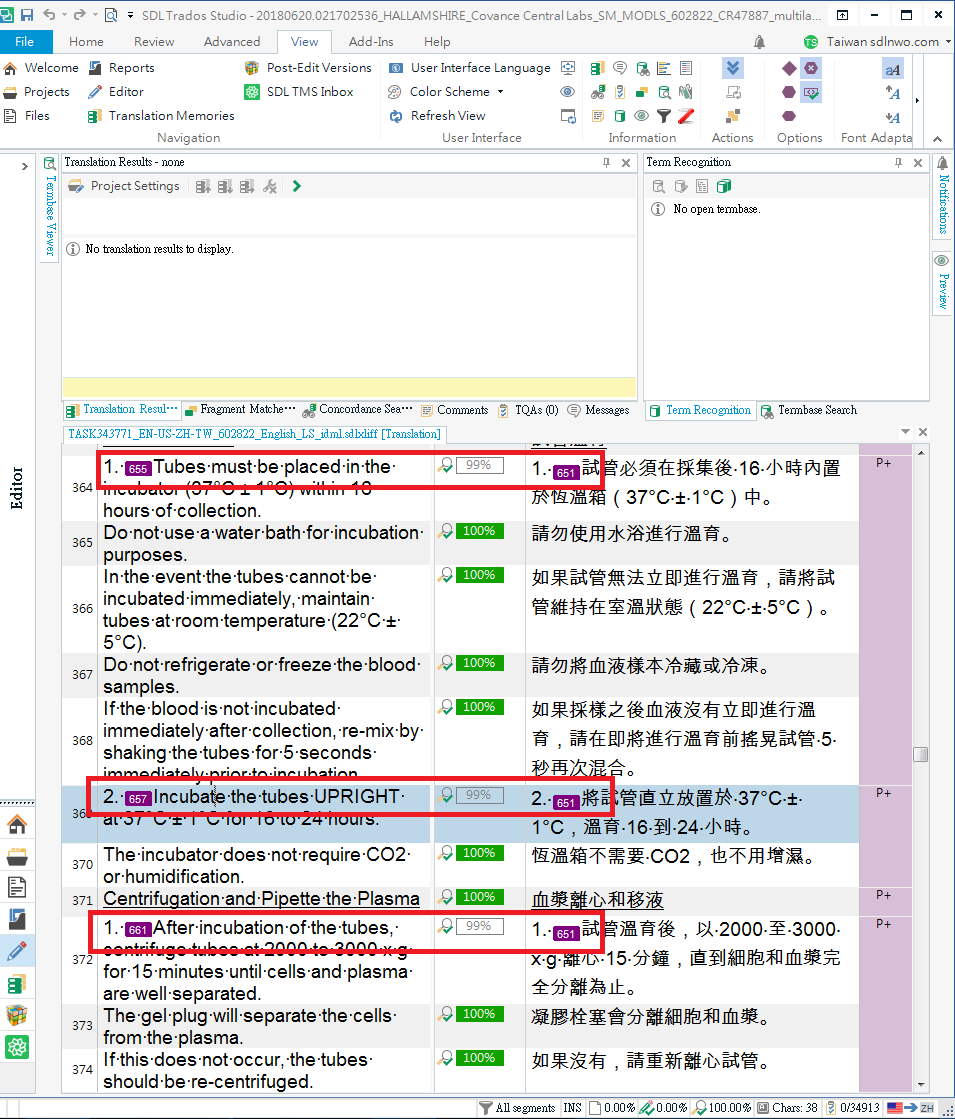Click the Display Filter funnel icon

click(664, 116)
